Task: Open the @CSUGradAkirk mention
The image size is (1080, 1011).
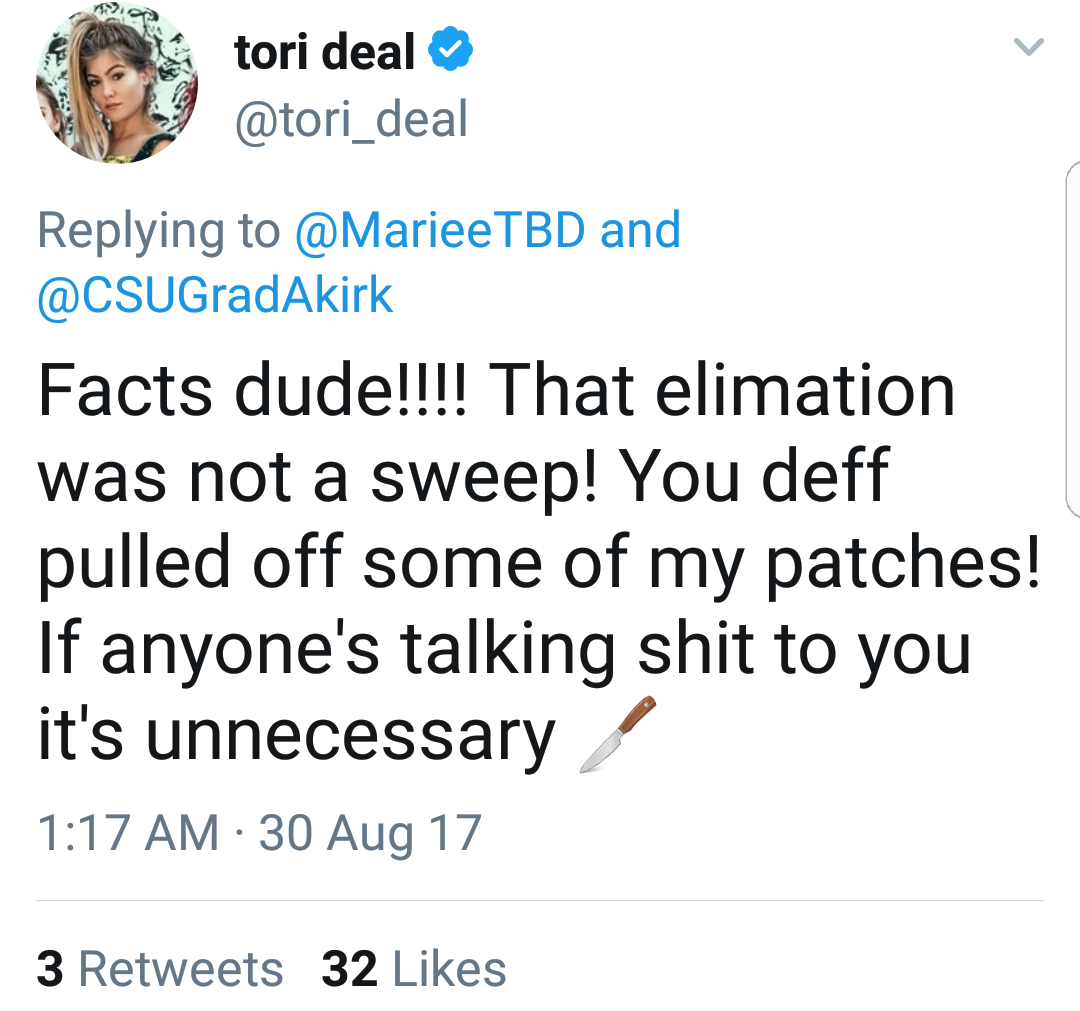Action: [x=215, y=295]
